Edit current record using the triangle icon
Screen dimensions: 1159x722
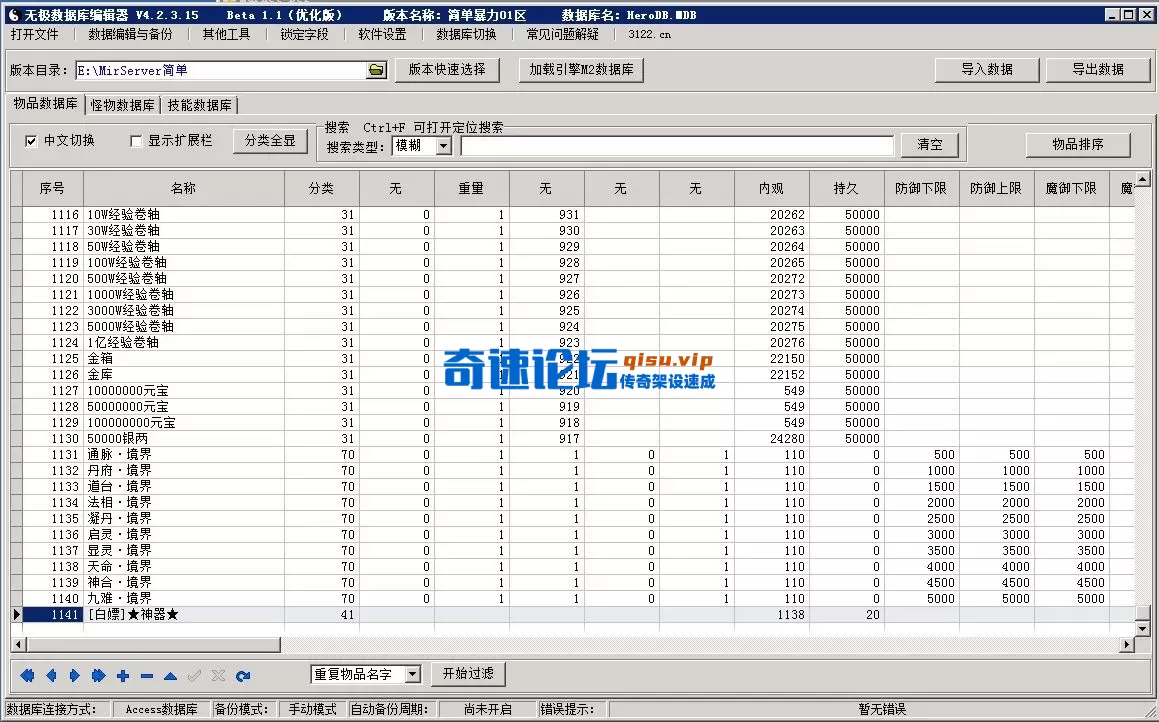pos(169,675)
